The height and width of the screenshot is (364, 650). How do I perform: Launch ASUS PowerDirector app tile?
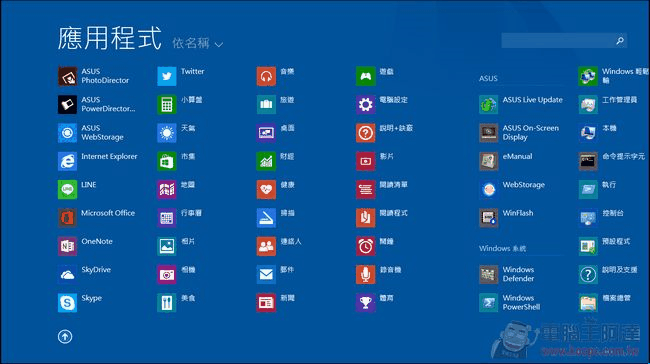tap(97, 104)
